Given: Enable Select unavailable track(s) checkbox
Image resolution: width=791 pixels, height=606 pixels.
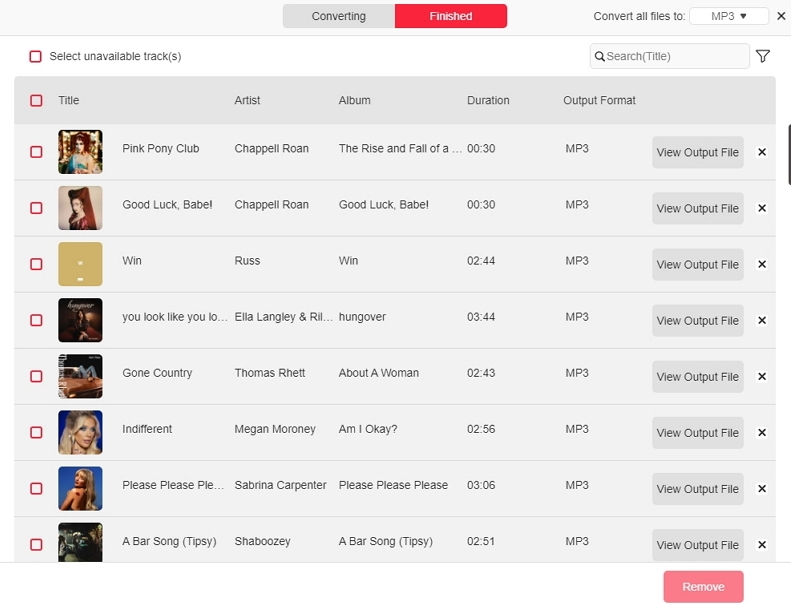Looking at the screenshot, I should point(36,57).
